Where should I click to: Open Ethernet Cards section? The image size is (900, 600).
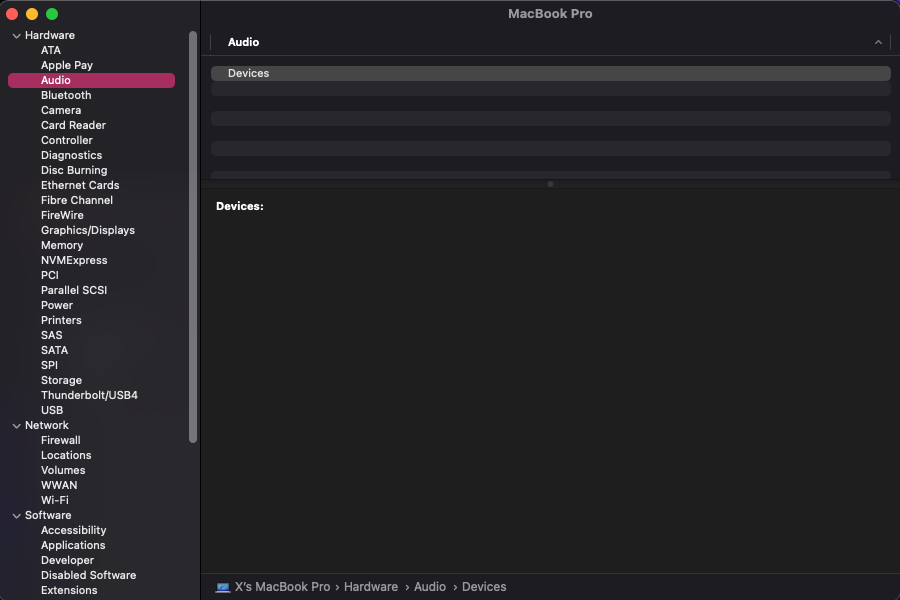click(80, 185)
